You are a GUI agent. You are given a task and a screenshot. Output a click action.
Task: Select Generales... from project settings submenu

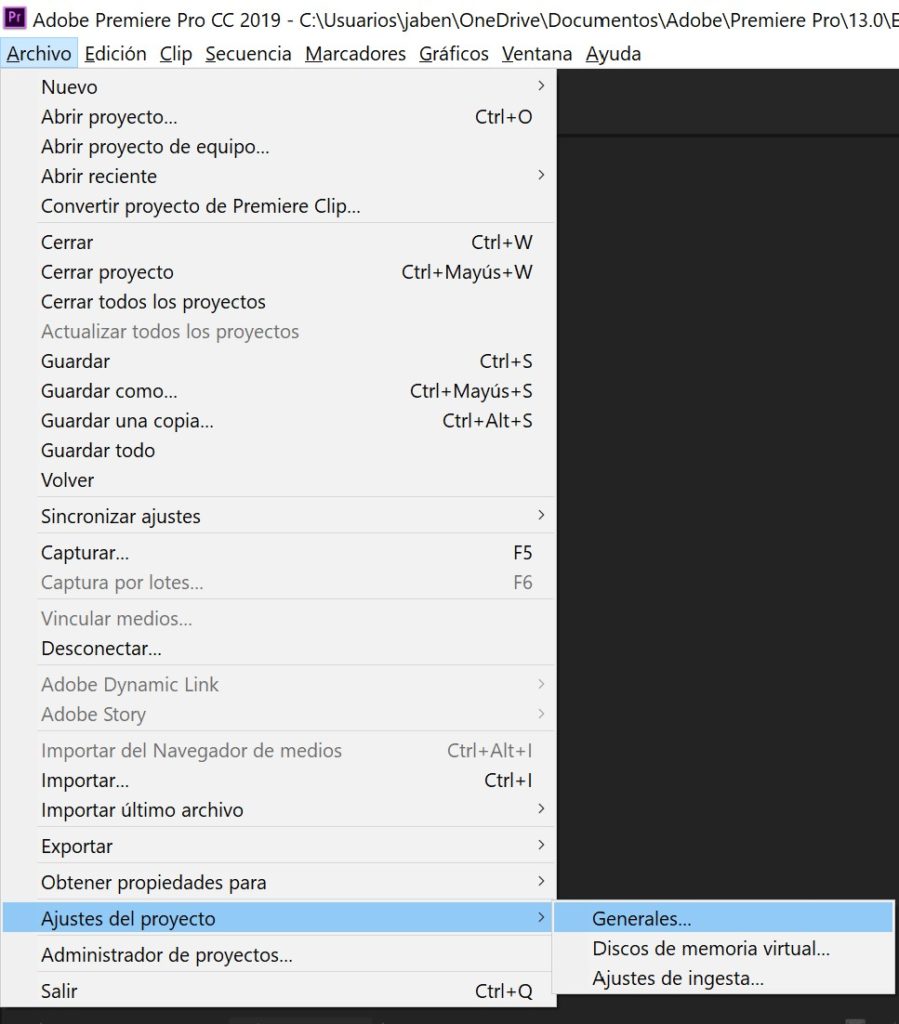pos(723,918)
